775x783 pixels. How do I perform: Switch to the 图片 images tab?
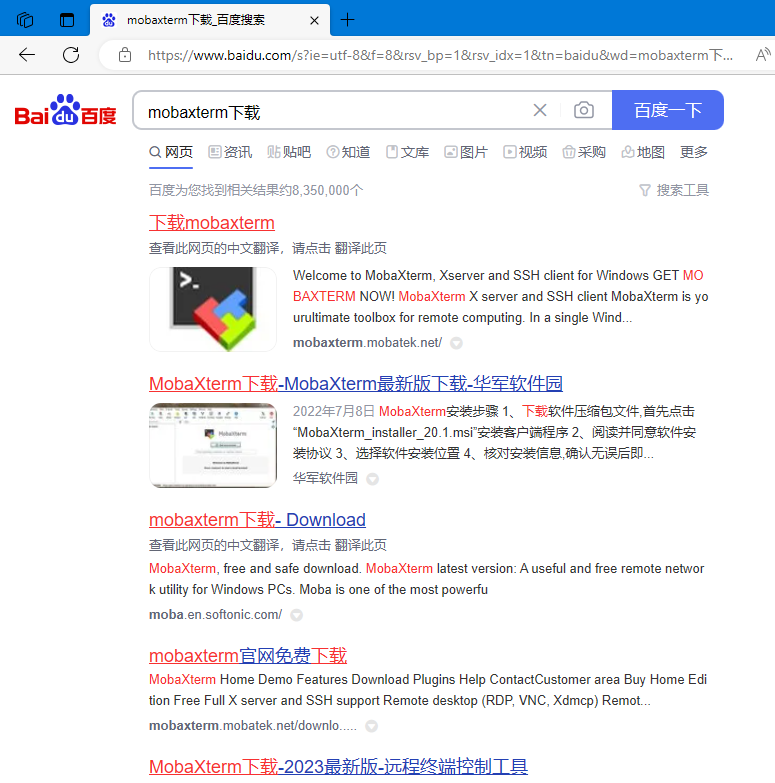[x=466, y=152]
